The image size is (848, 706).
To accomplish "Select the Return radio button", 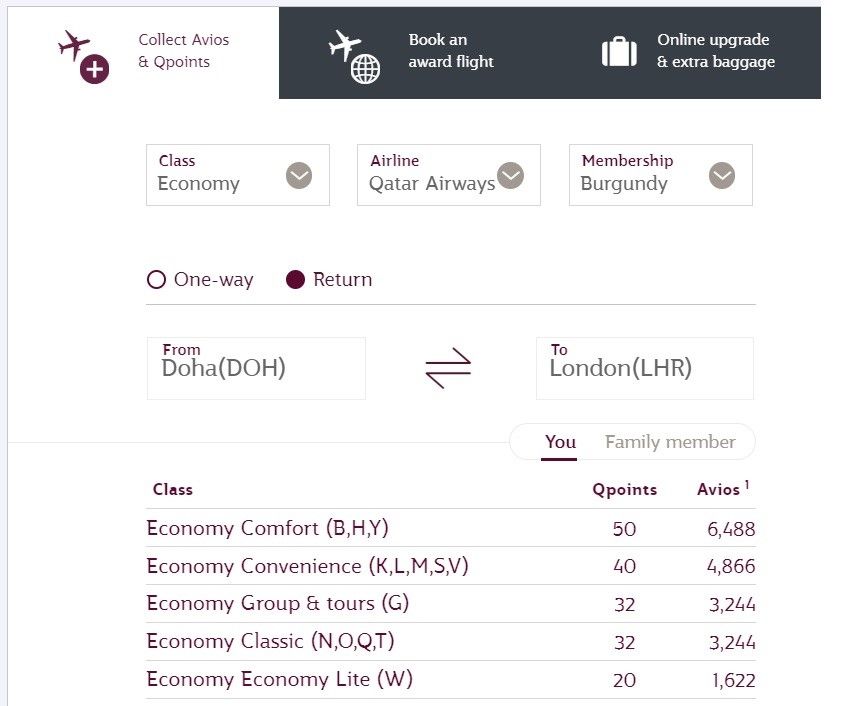I will 295,280.
